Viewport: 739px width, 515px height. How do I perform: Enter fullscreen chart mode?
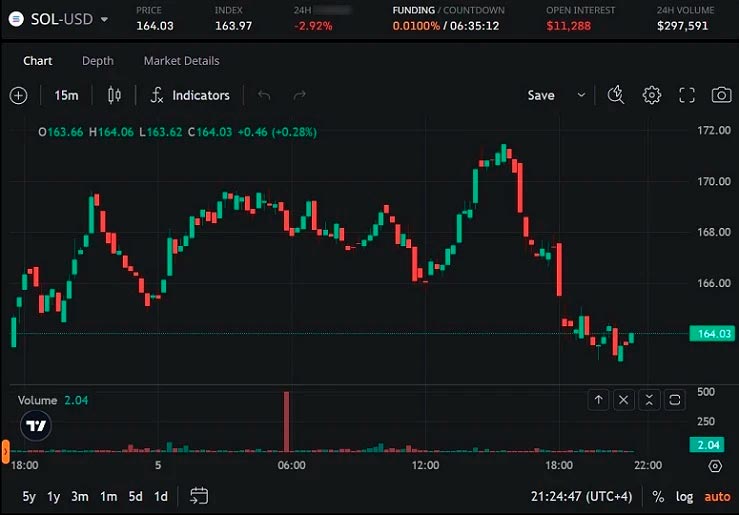coord(686,95)
